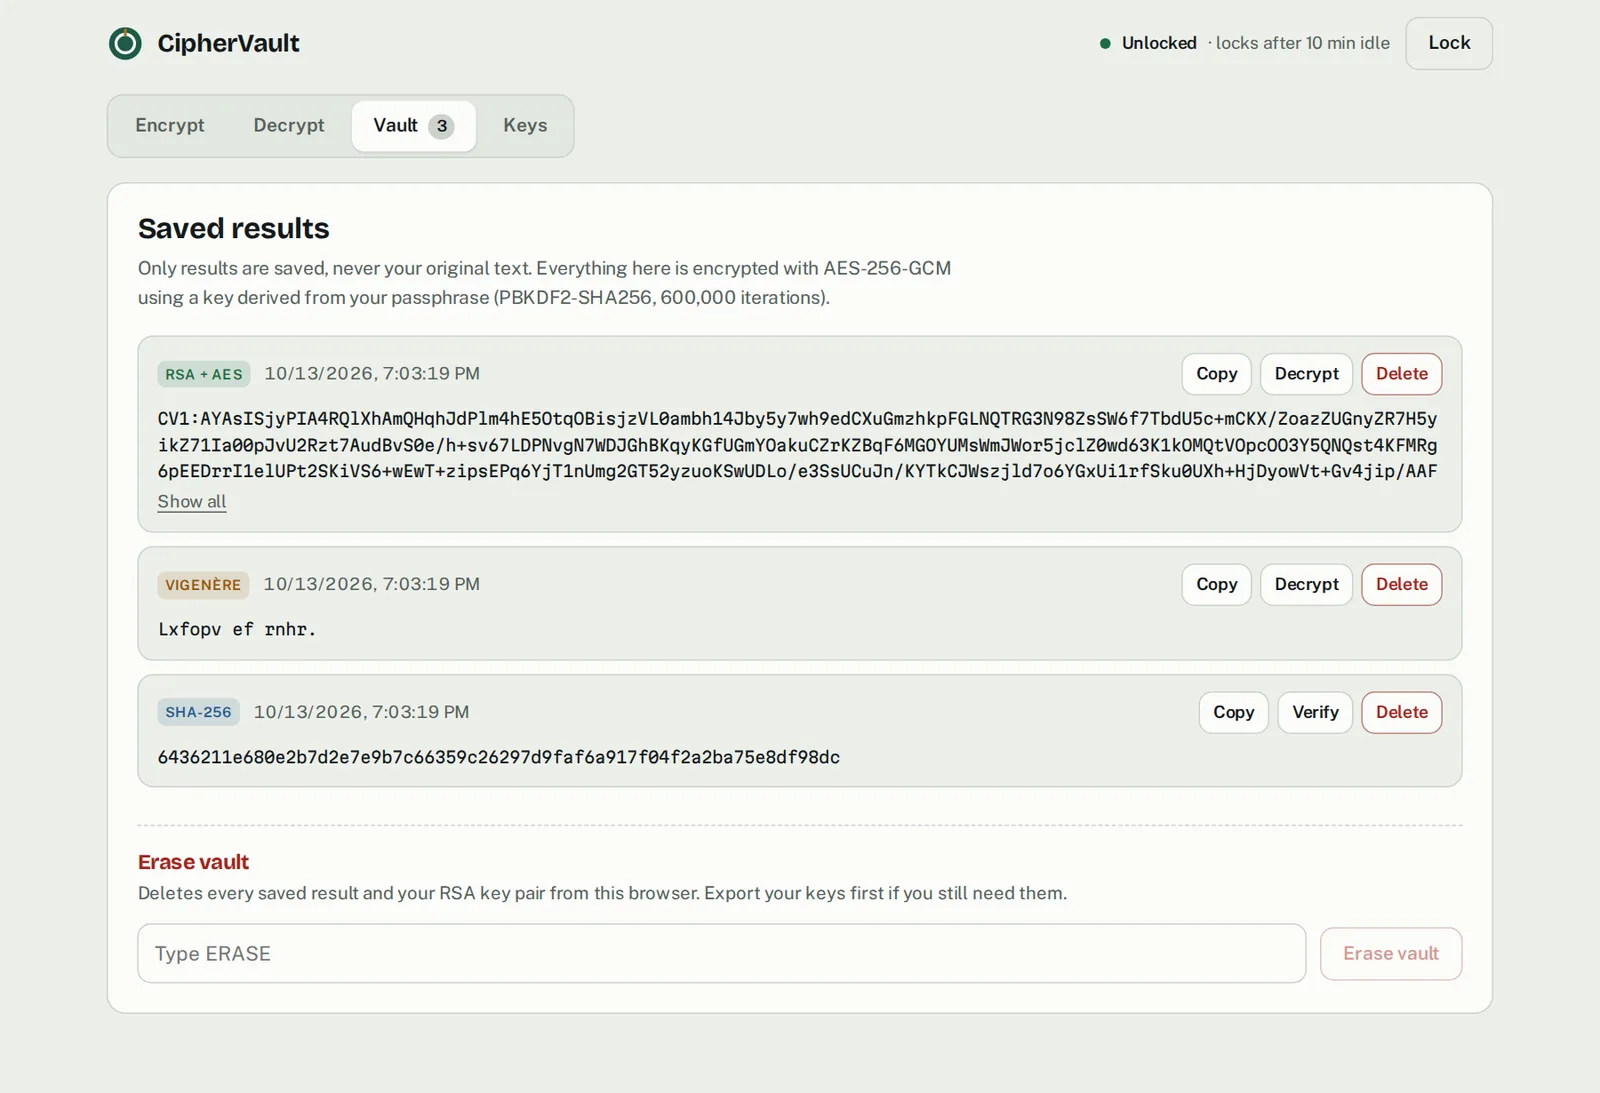Image resolution: width=1600 pixels, height=1093 pixels.
Task: Expand ciphertext with Show all link
Action: coord(192,501)
